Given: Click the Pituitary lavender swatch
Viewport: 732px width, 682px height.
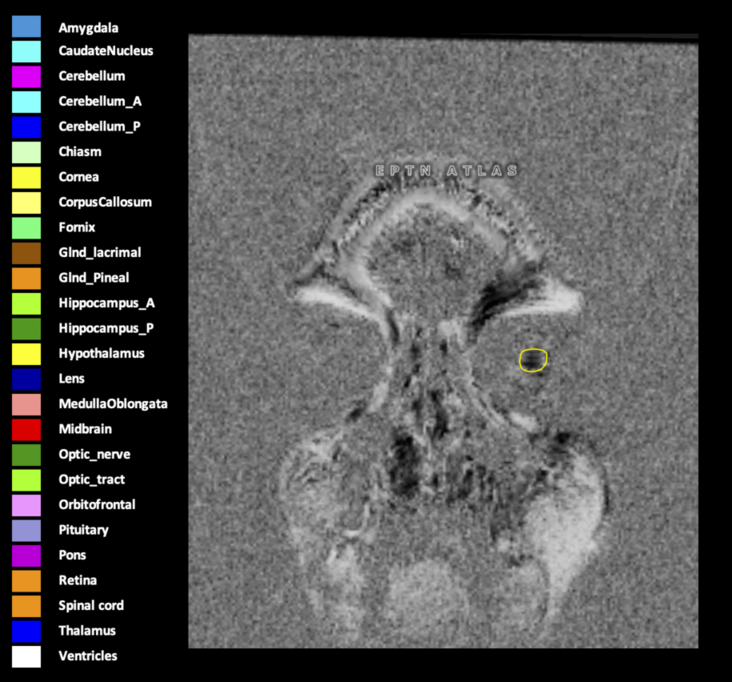Looking at the screenshot, I should point(26,530).
